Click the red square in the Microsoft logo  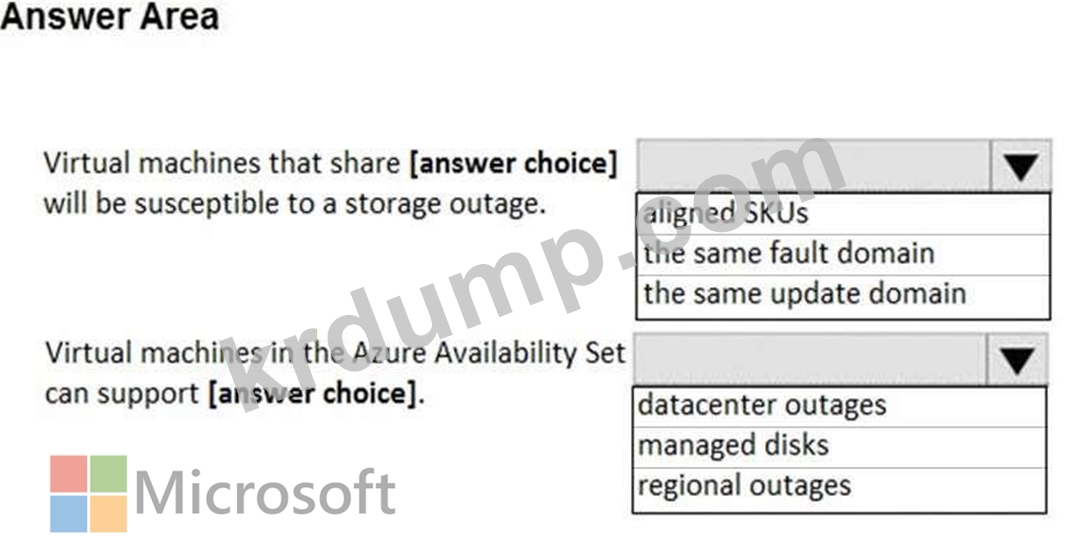pyautogui.click(x=69, y=474)
